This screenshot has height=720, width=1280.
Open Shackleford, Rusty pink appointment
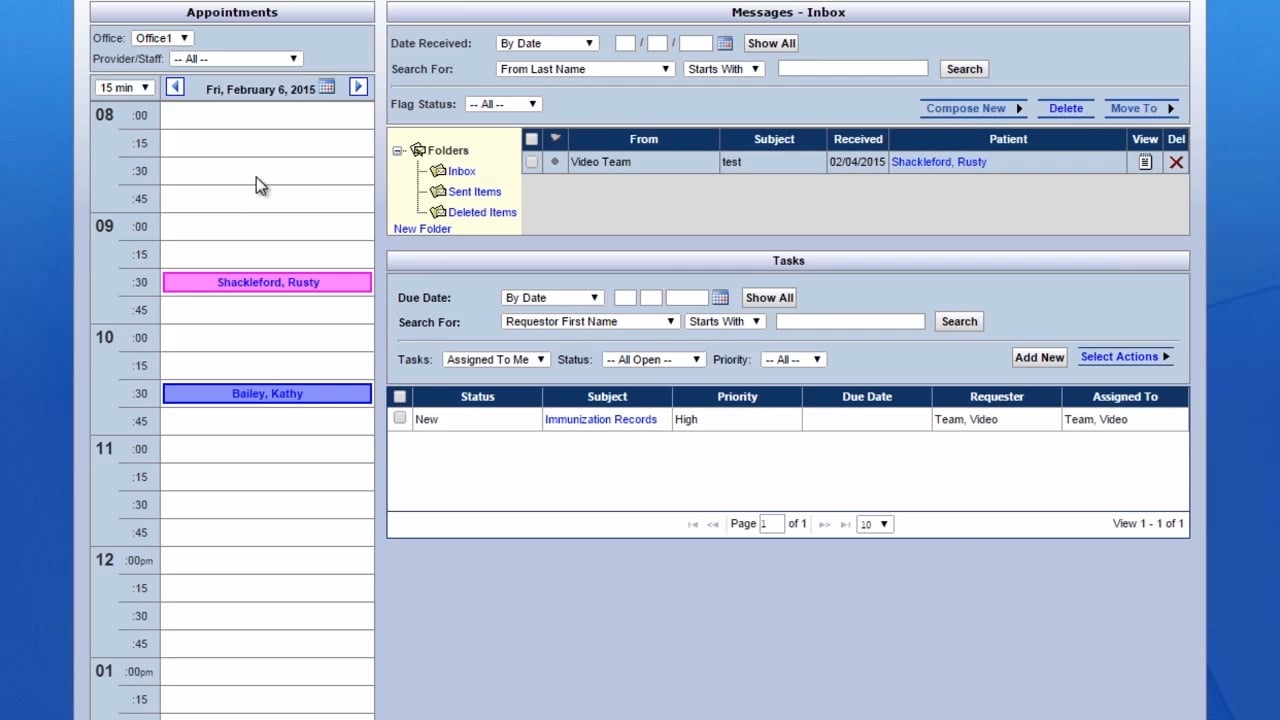[267, 282]
